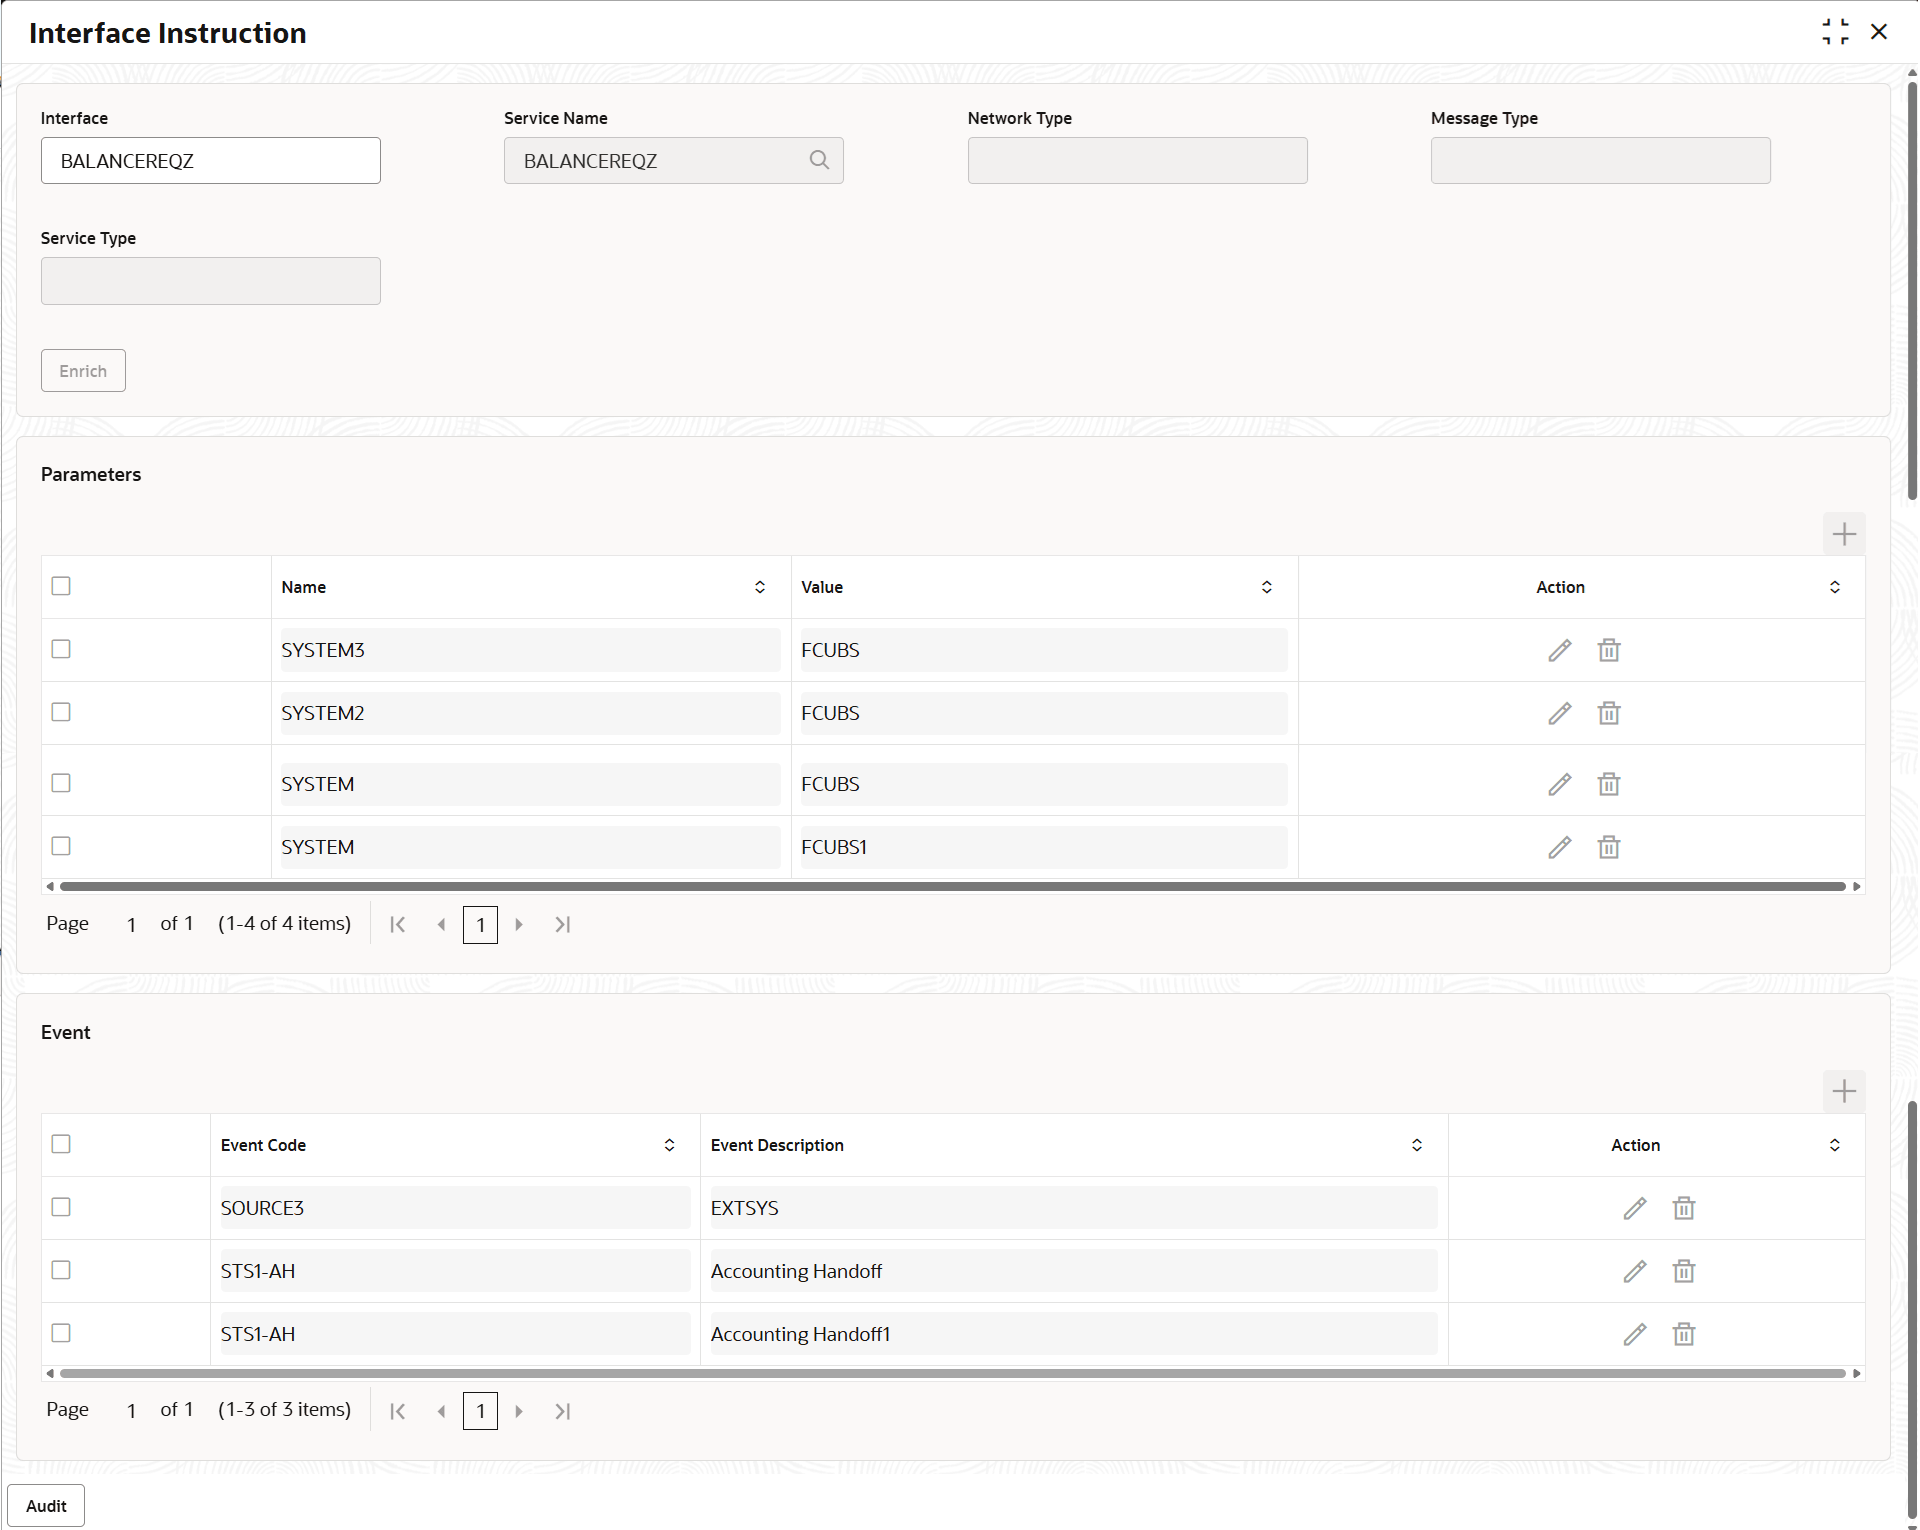The width and height of the screenshot is (1920, 1530).
Task: Click the Enrich button
Action: click(83, 371)
